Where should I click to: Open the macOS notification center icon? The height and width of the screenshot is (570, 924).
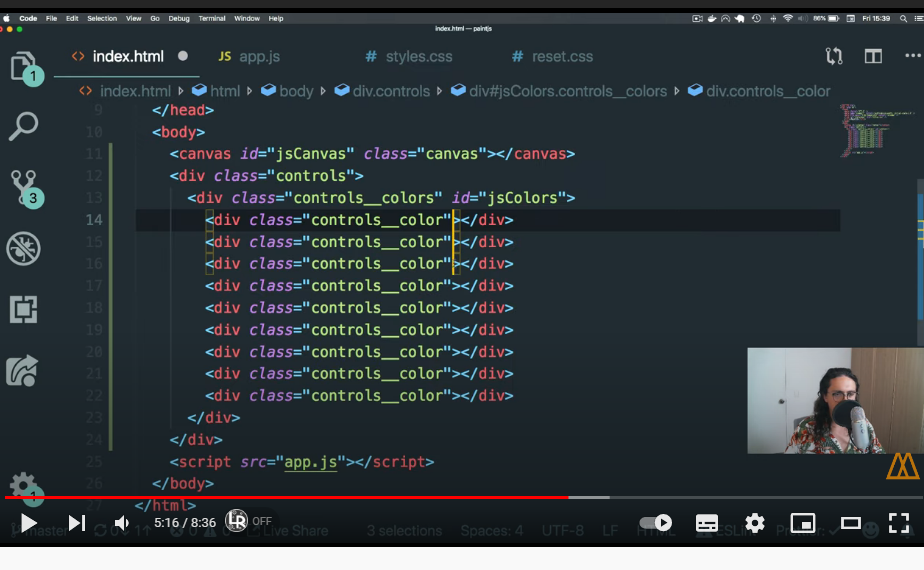918,18
